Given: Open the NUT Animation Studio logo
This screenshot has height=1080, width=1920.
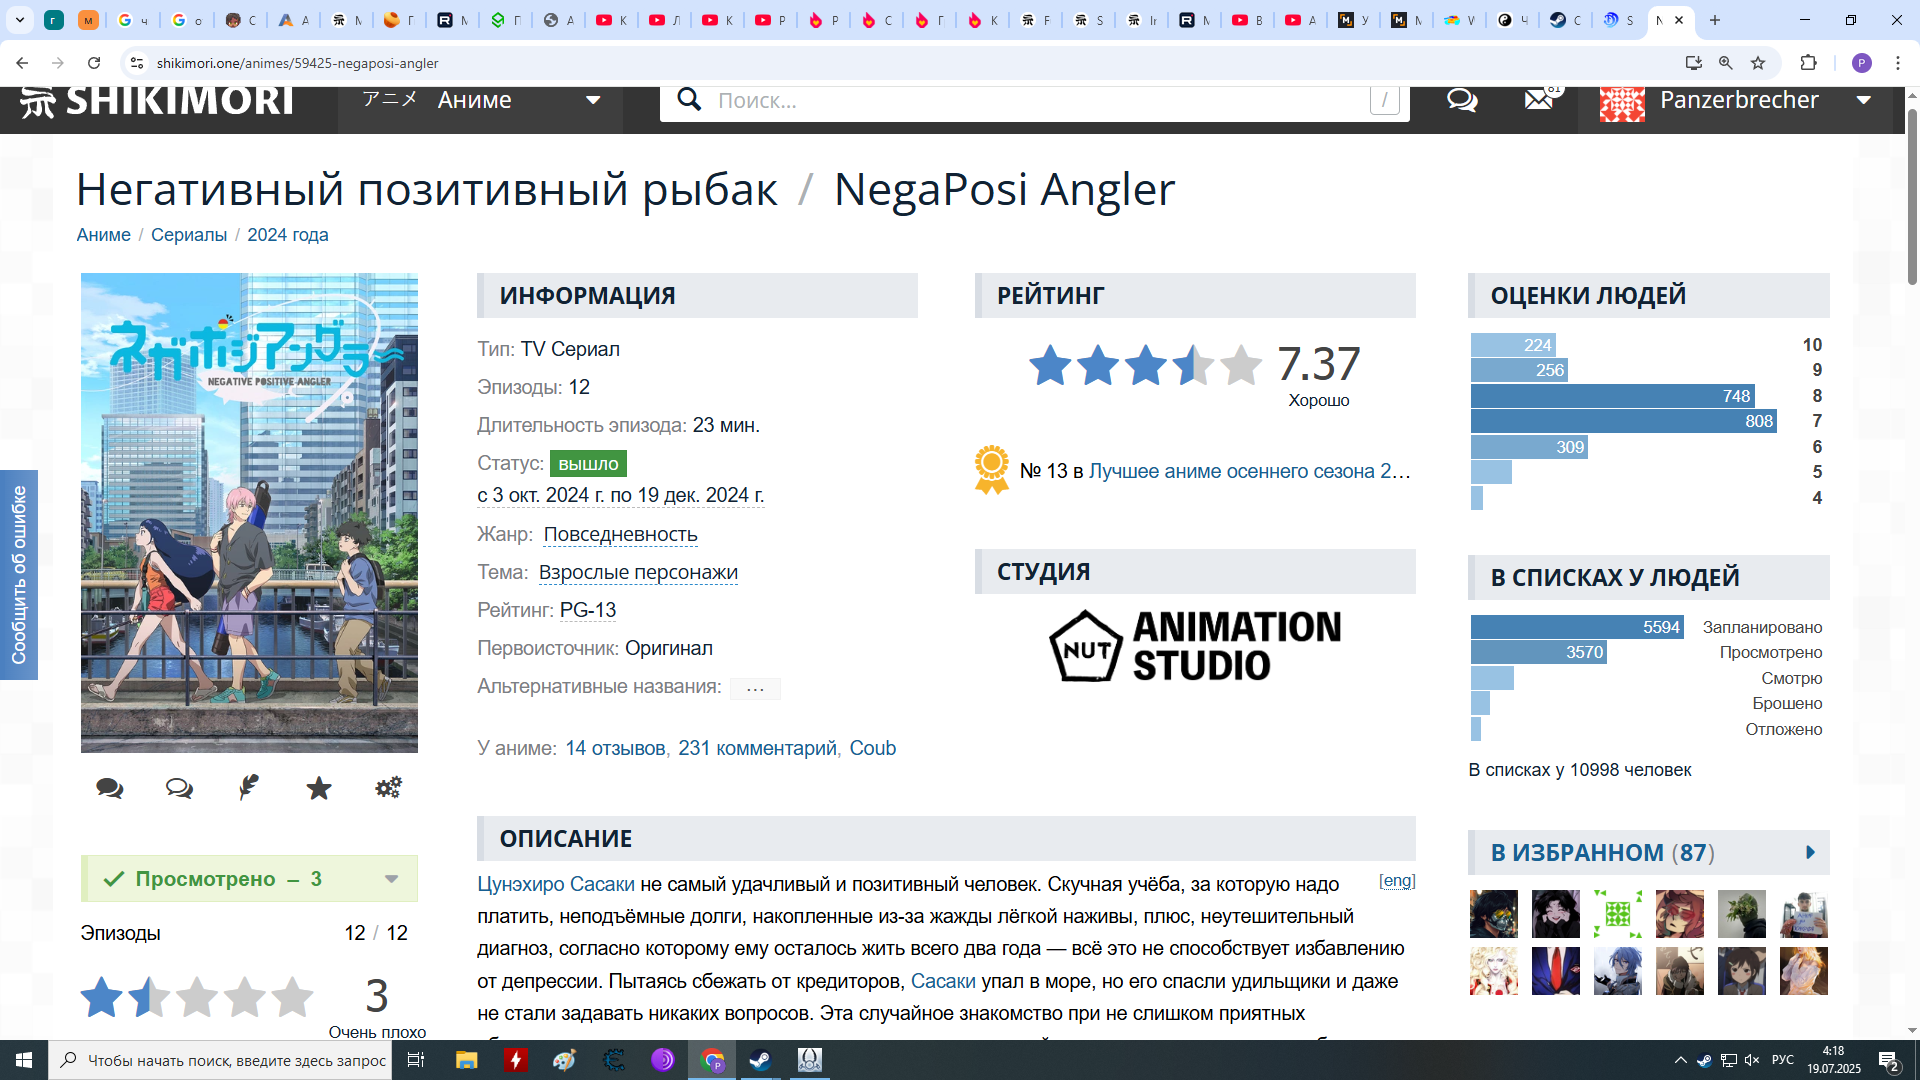Looking at the screenshot, I should (1195, 646).
